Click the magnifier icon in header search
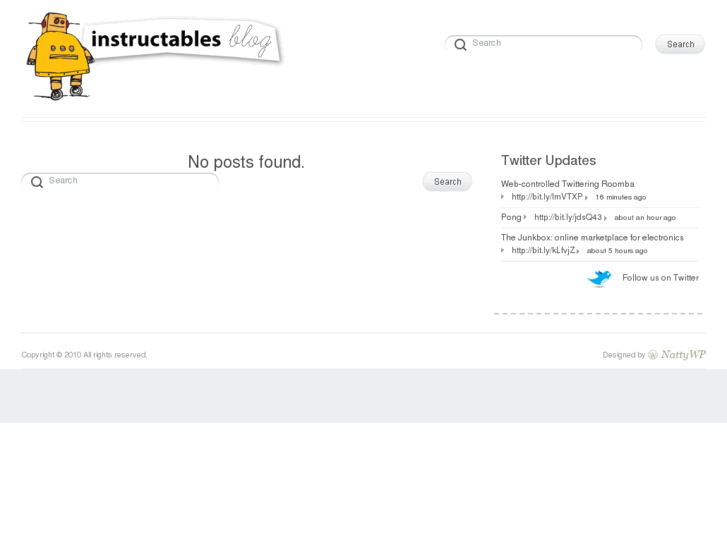Viewport: 727px width, 545px height. point(460,45)
